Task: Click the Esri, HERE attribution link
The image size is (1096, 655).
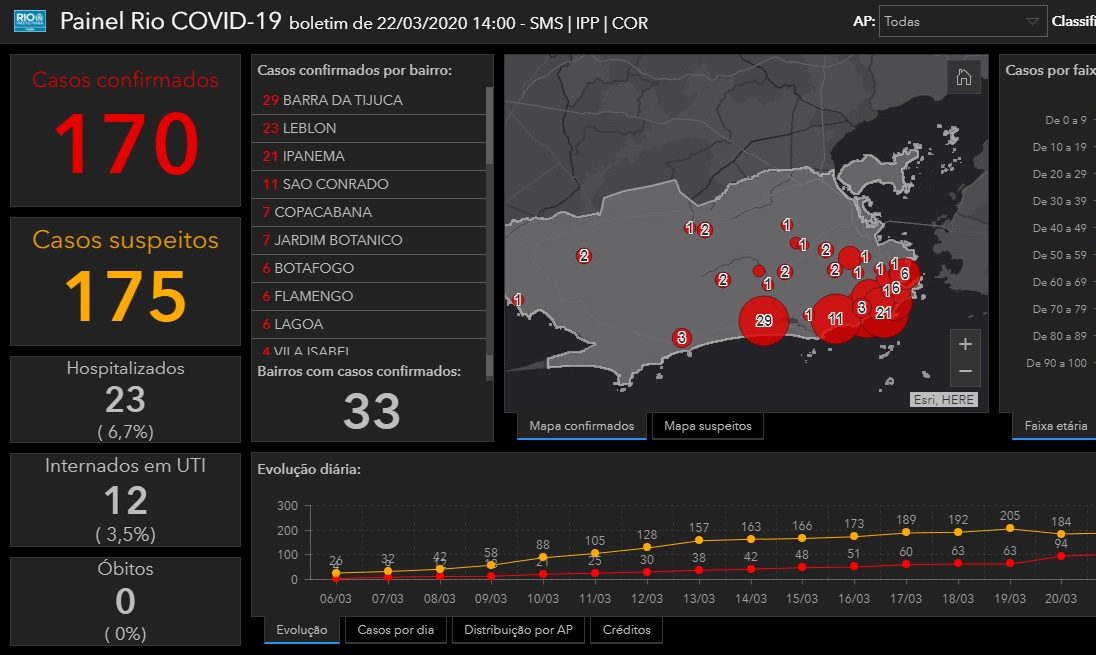Action: point(943,400)
